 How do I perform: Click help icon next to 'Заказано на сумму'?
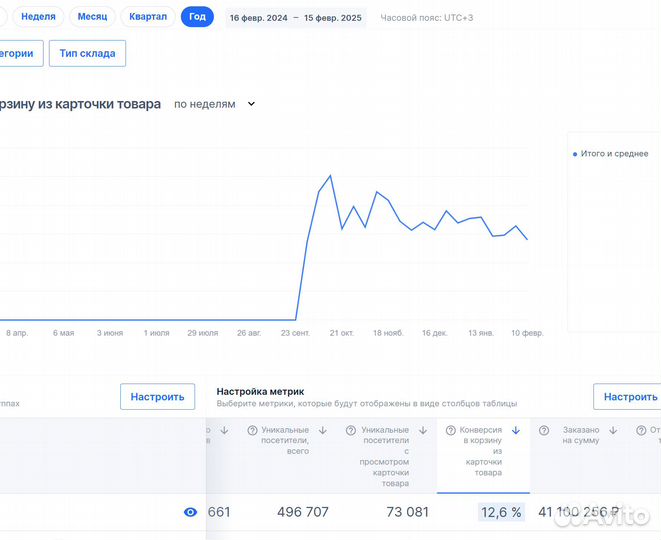(544, 430)
